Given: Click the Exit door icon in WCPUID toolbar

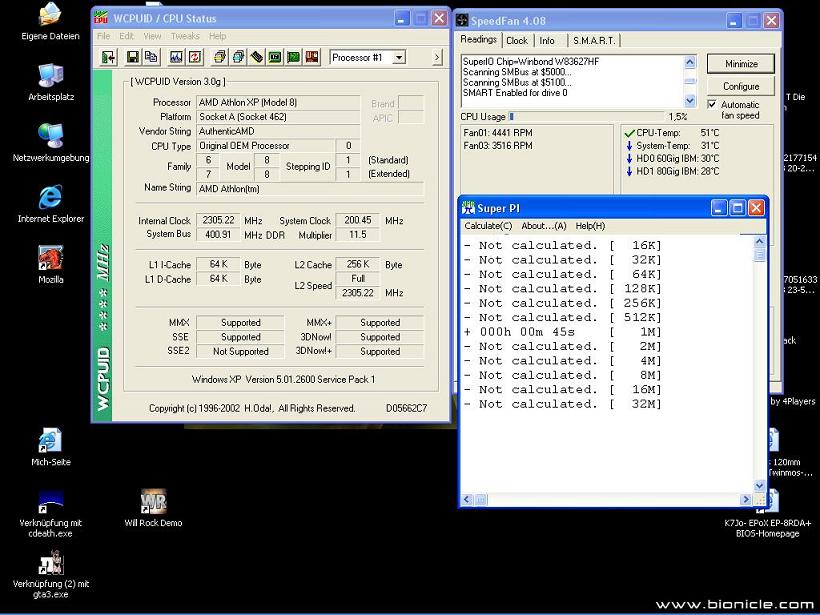Looking at the screenshot, I should [x=108, y=58].
